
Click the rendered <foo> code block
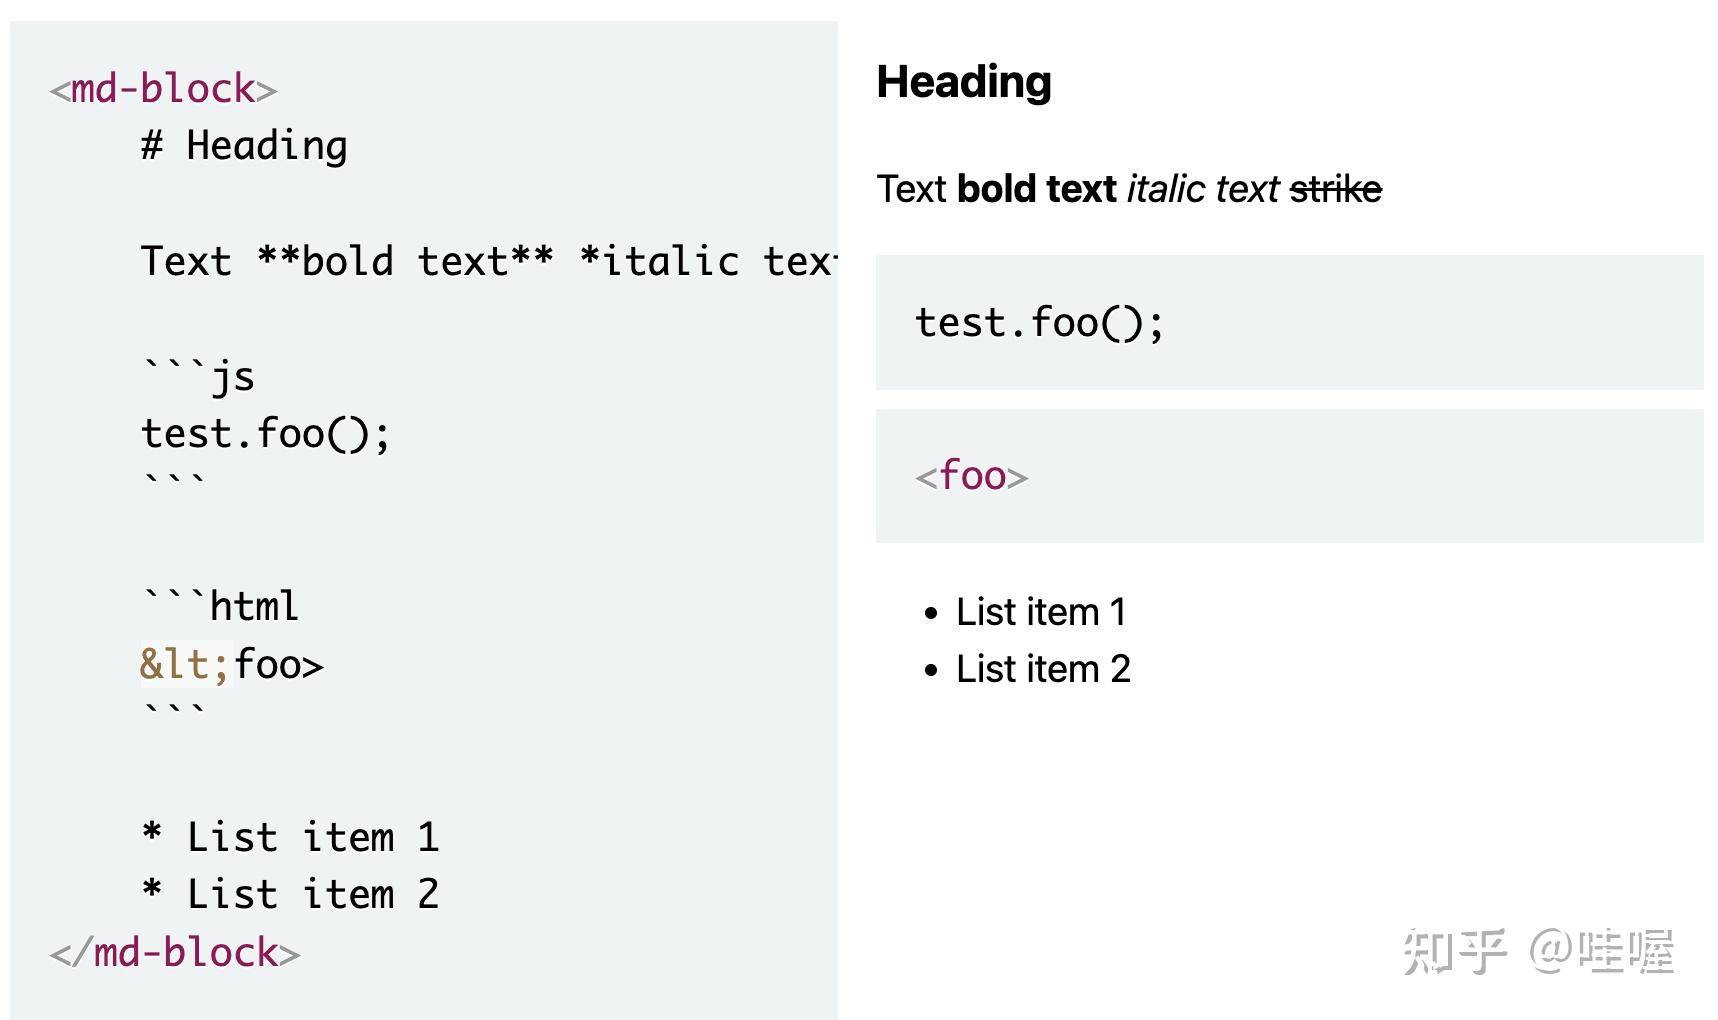coord(1289,476)
